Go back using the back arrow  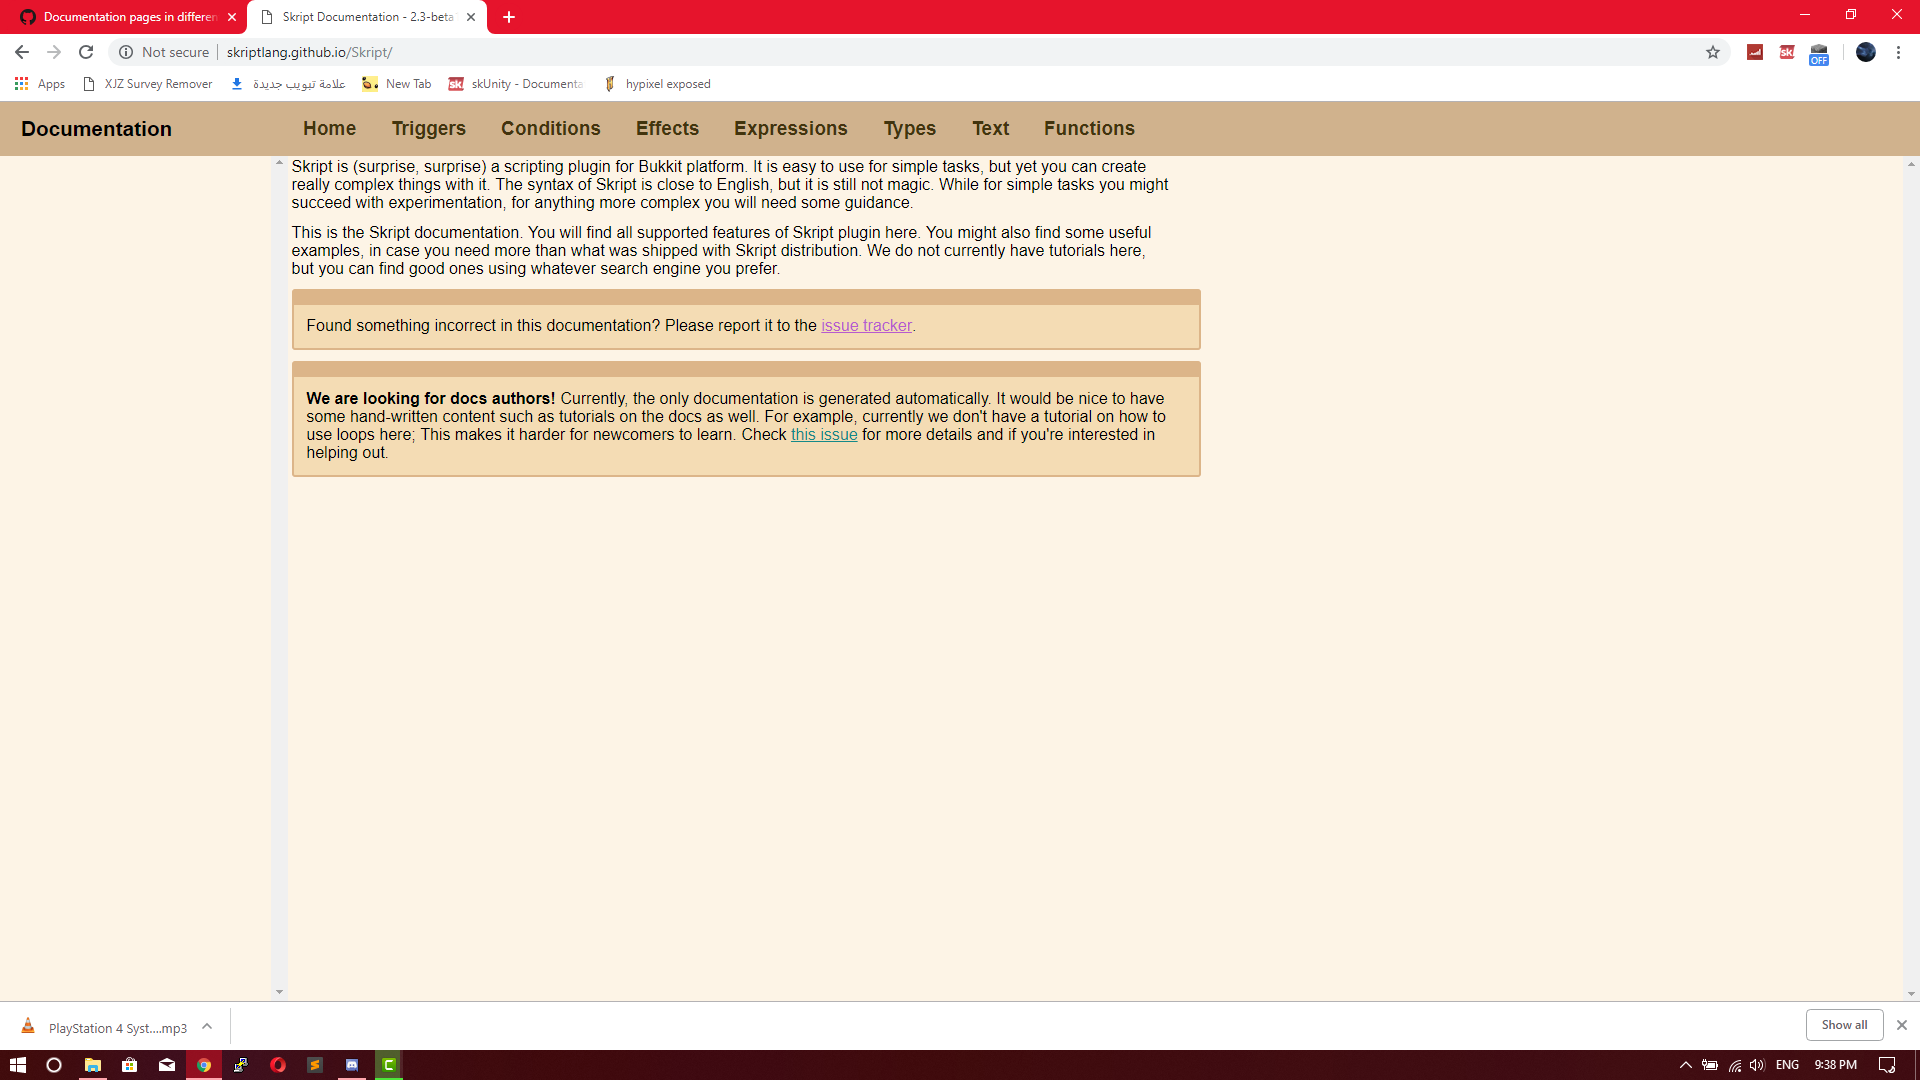[x=21, y=52]
